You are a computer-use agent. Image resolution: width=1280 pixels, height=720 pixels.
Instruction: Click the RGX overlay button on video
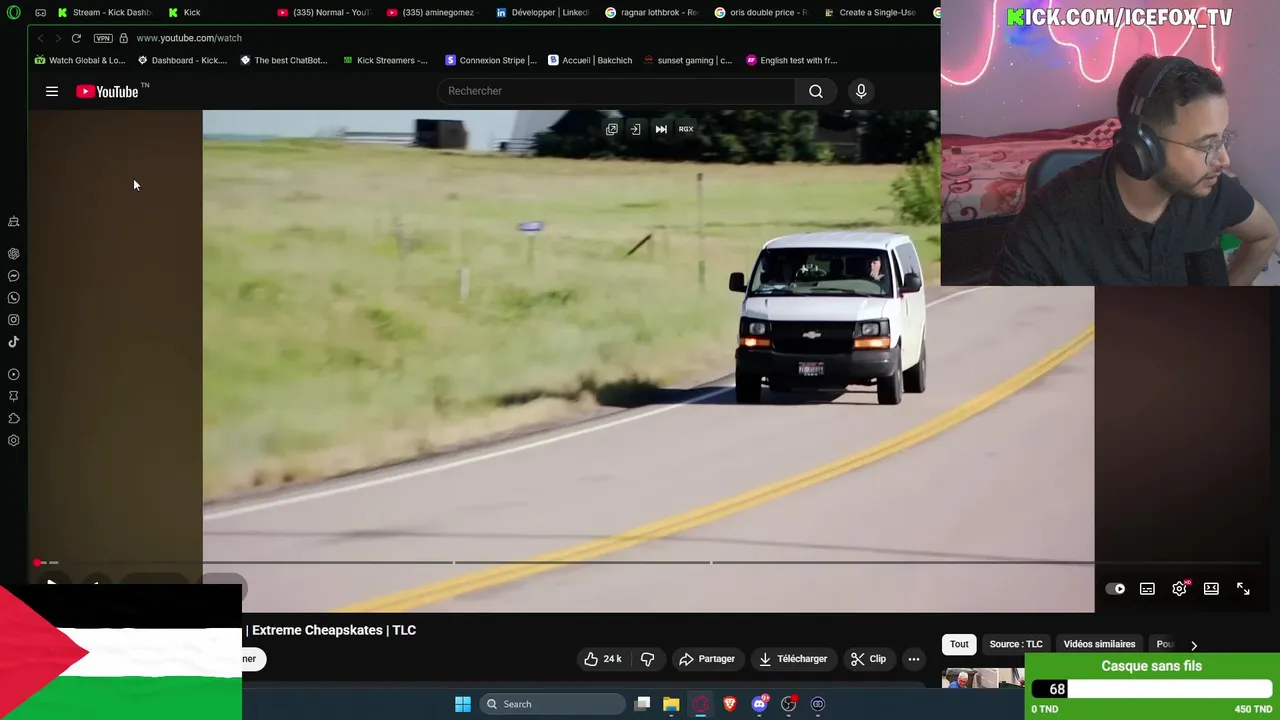686,129
